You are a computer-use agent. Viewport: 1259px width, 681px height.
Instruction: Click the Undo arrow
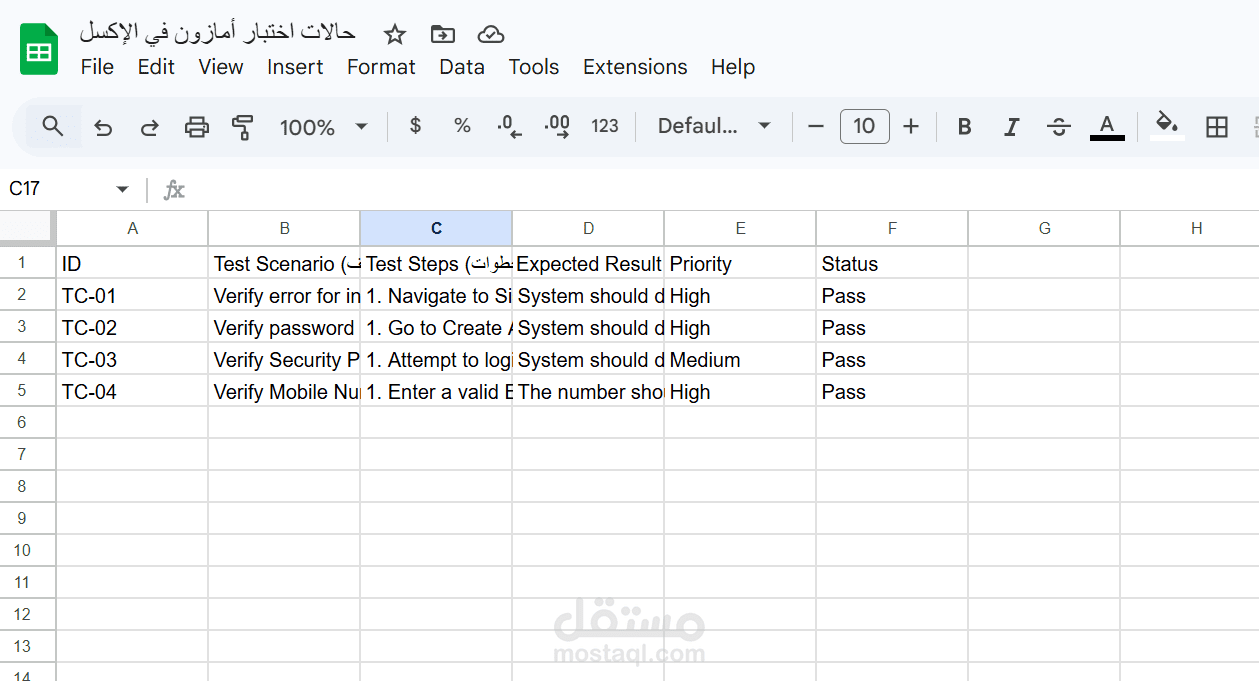102,127
